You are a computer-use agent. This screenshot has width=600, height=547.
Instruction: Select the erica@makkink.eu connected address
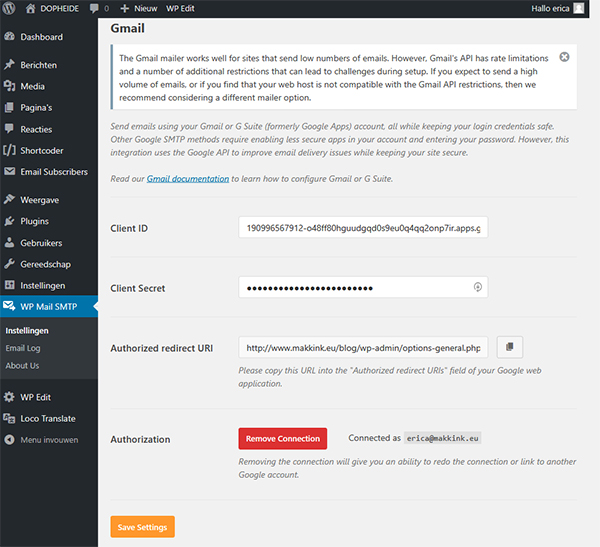pos(442,438)
